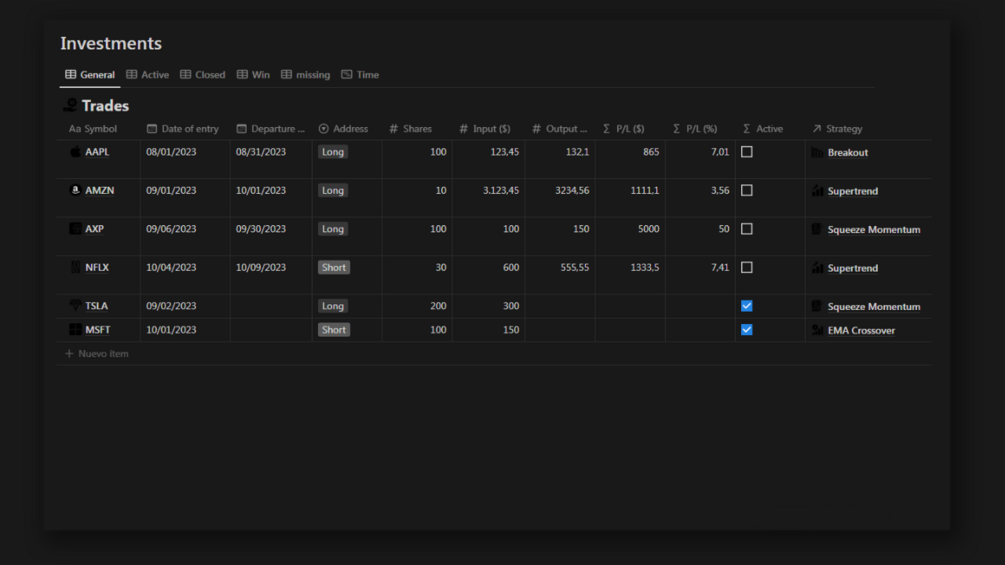1005x565 pixels.
Task: Uncheck the Active checkbox for TSLA
Action: [x=747, y=306]
